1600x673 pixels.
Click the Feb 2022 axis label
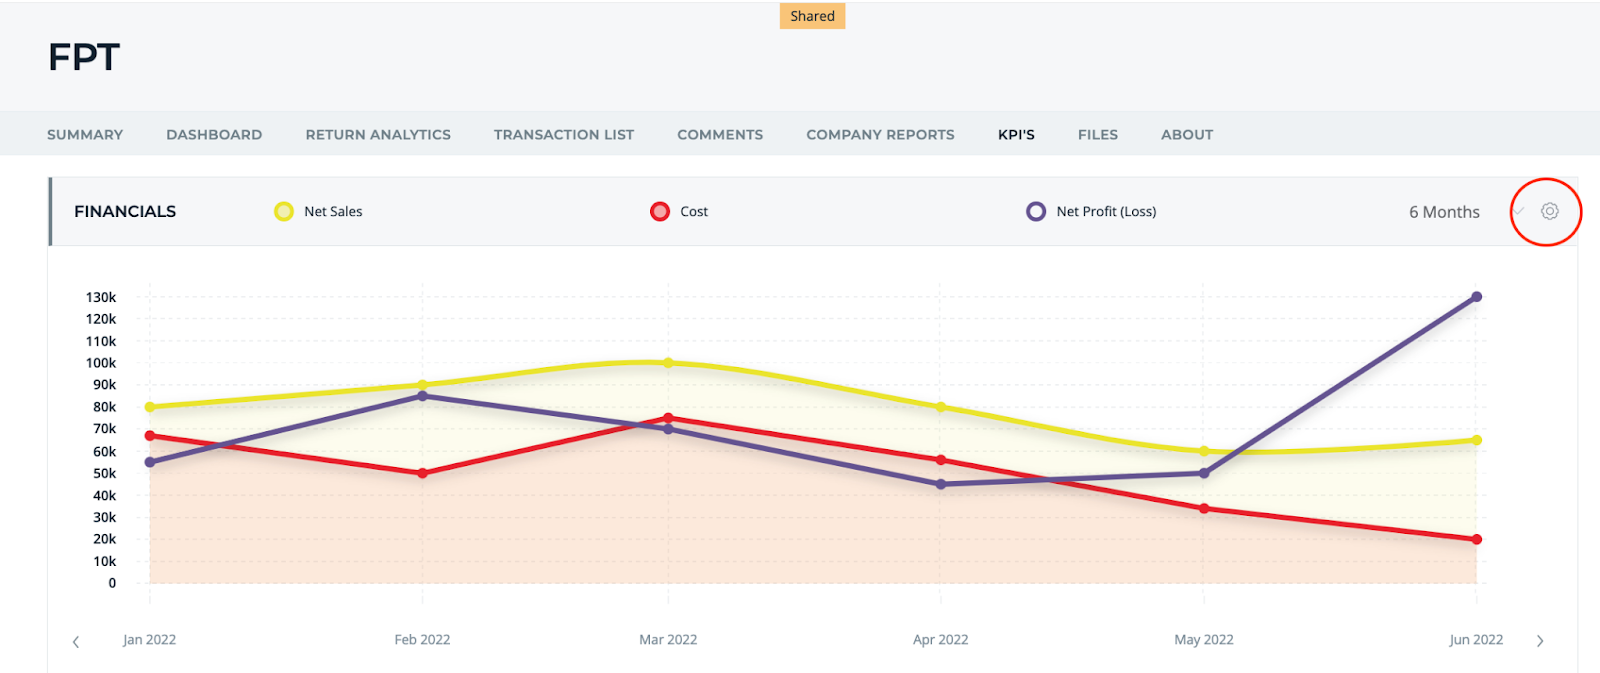click(x=422, y=640)
